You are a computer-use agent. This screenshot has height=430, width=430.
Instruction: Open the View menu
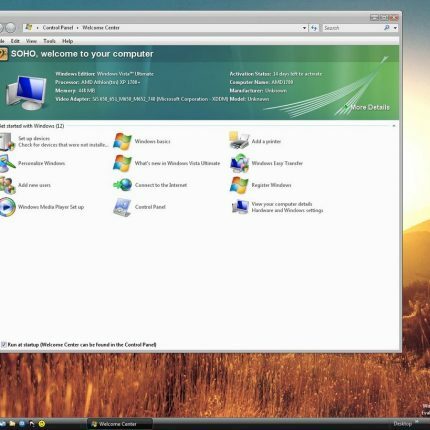tap(31, 41)
